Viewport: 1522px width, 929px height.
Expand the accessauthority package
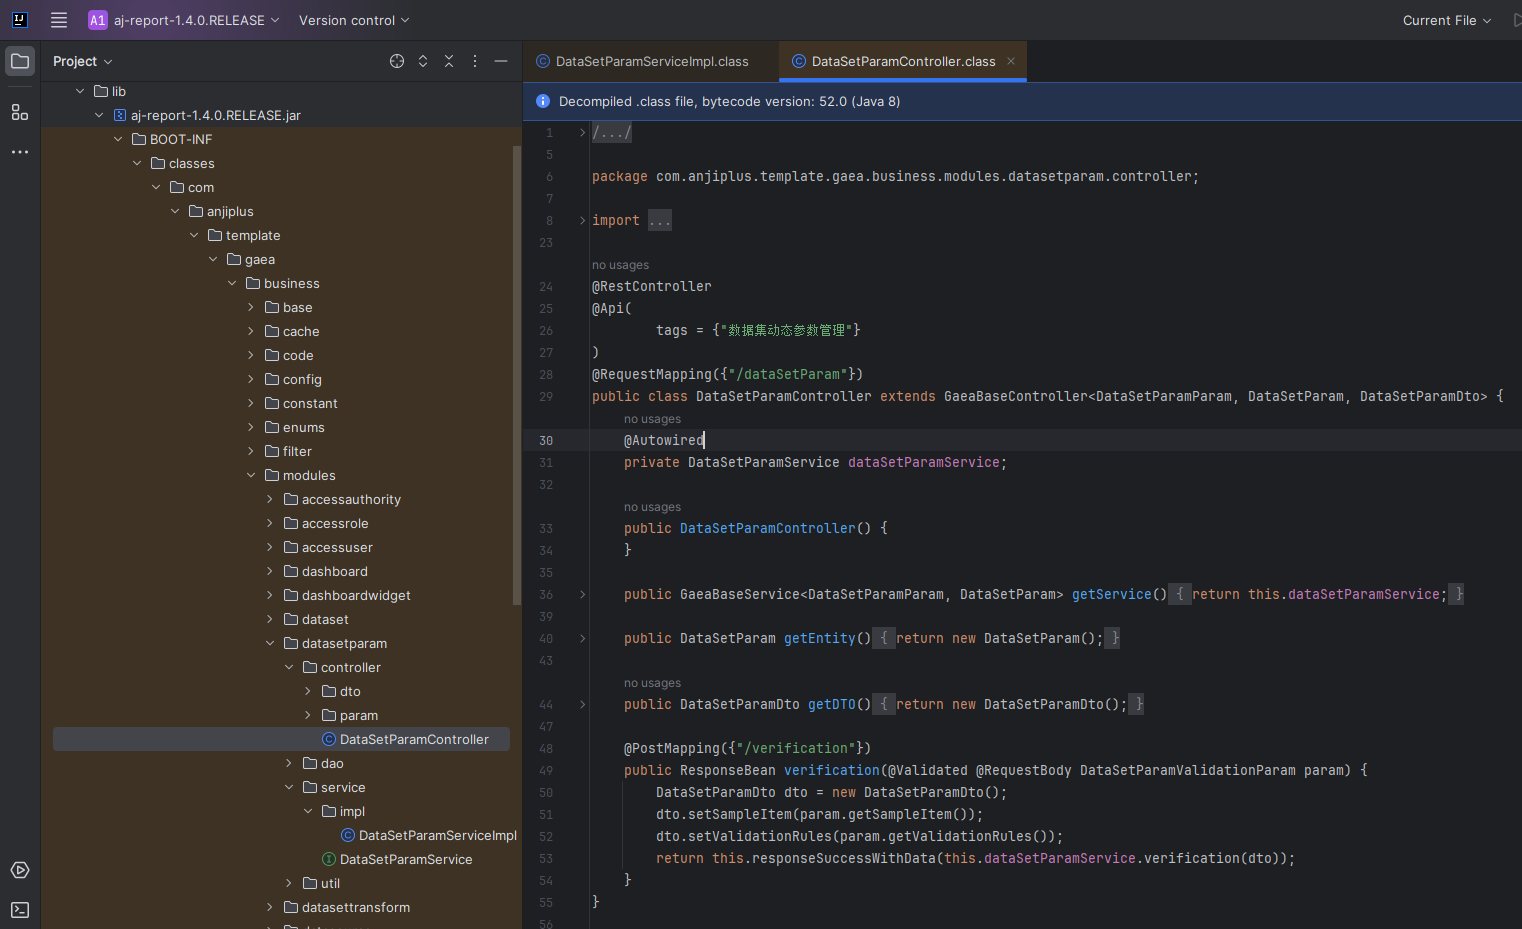pos(270,499)
